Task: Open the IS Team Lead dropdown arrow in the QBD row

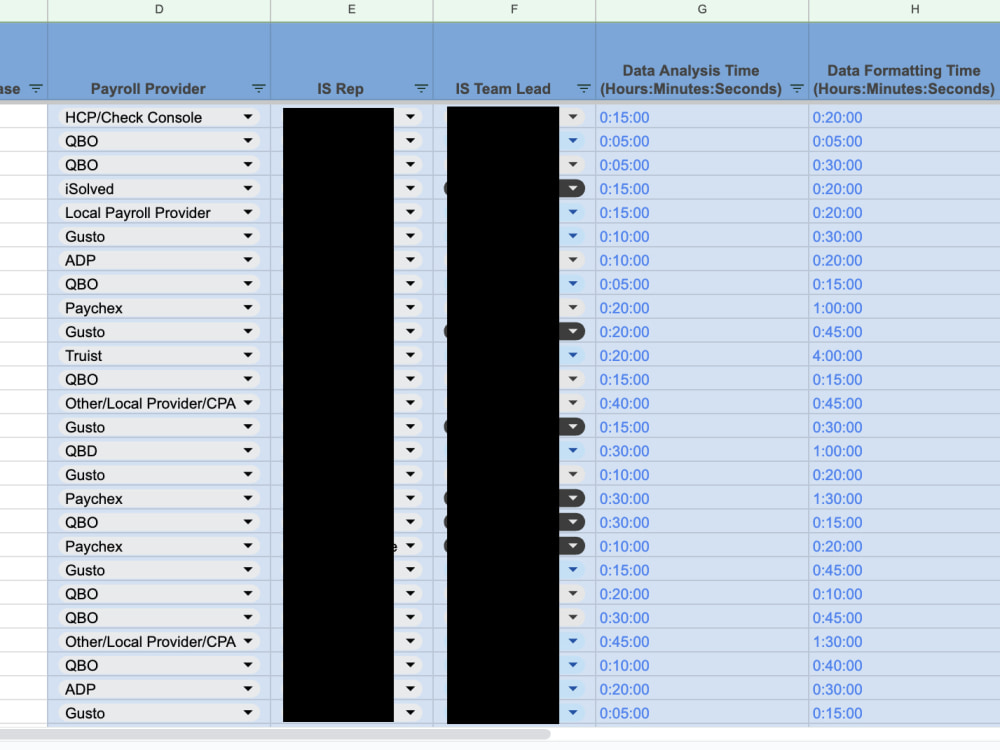Action: 573,451
